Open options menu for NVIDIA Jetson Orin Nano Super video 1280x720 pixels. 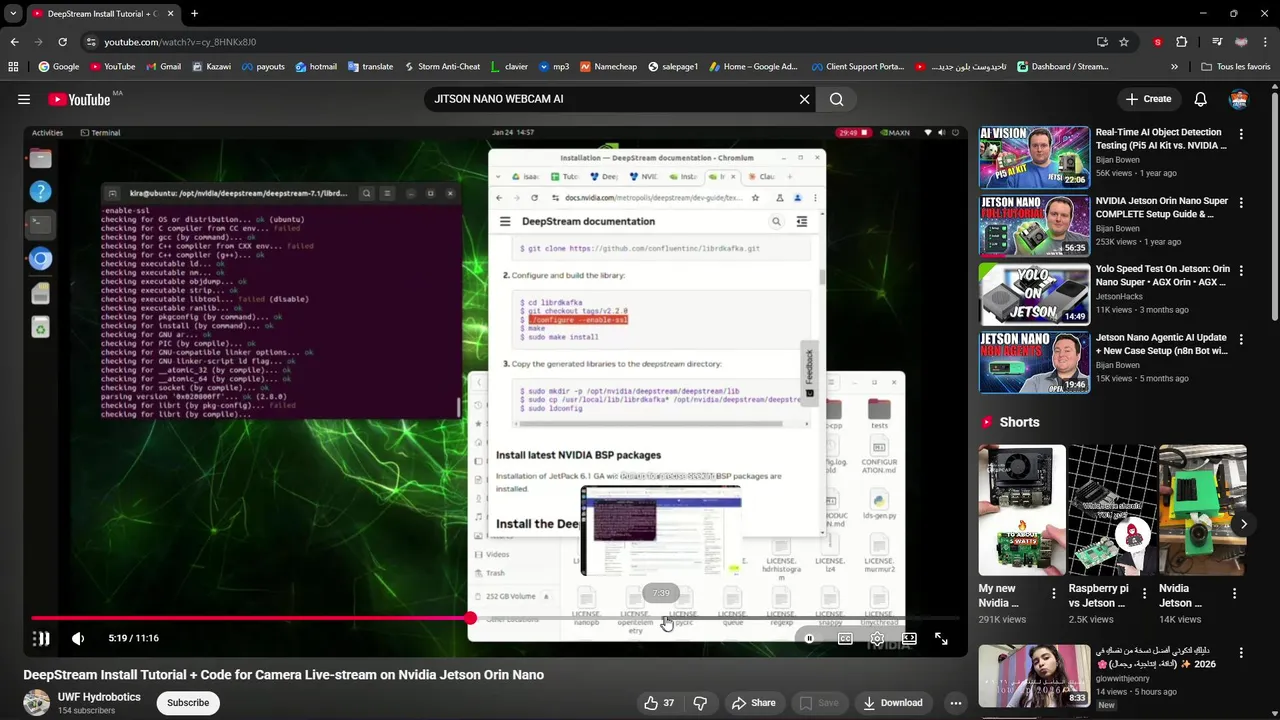click(1241, 202)
